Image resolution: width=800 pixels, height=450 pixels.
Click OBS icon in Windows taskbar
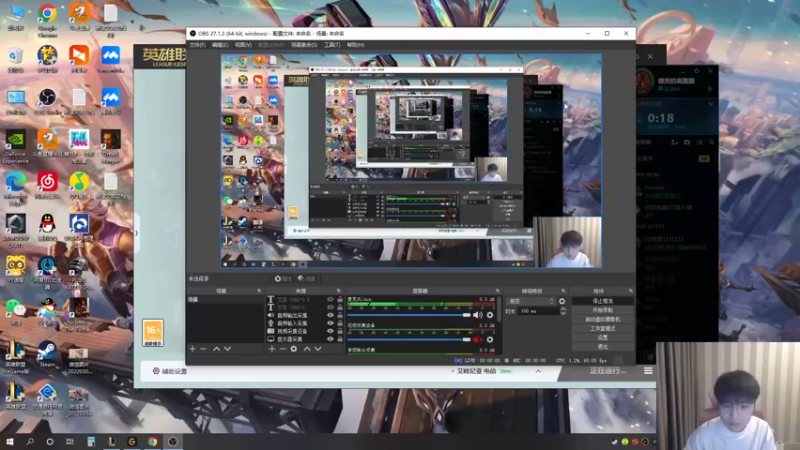click(172, 441)
